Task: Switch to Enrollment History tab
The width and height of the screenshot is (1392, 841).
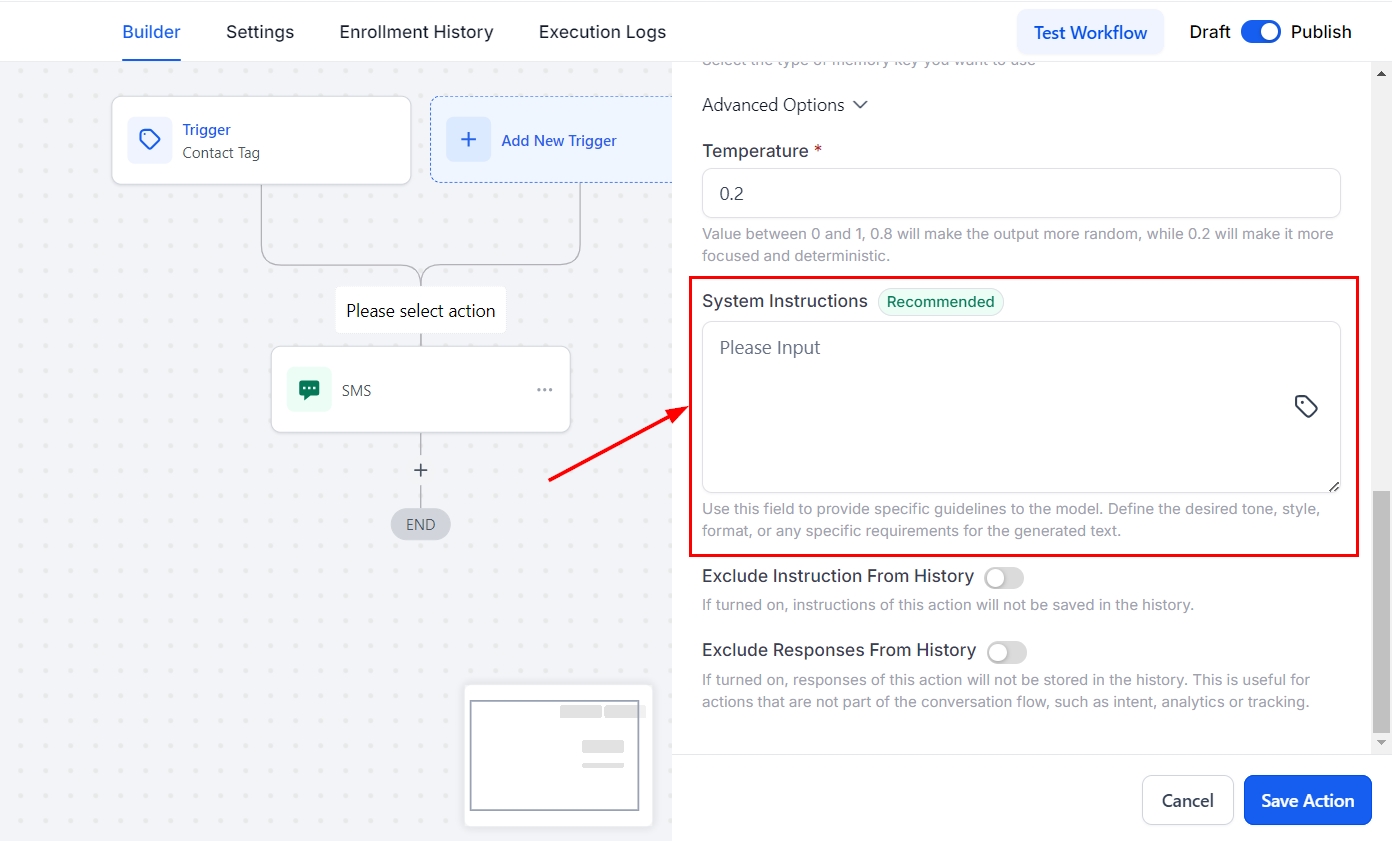Action: [416, 32]
